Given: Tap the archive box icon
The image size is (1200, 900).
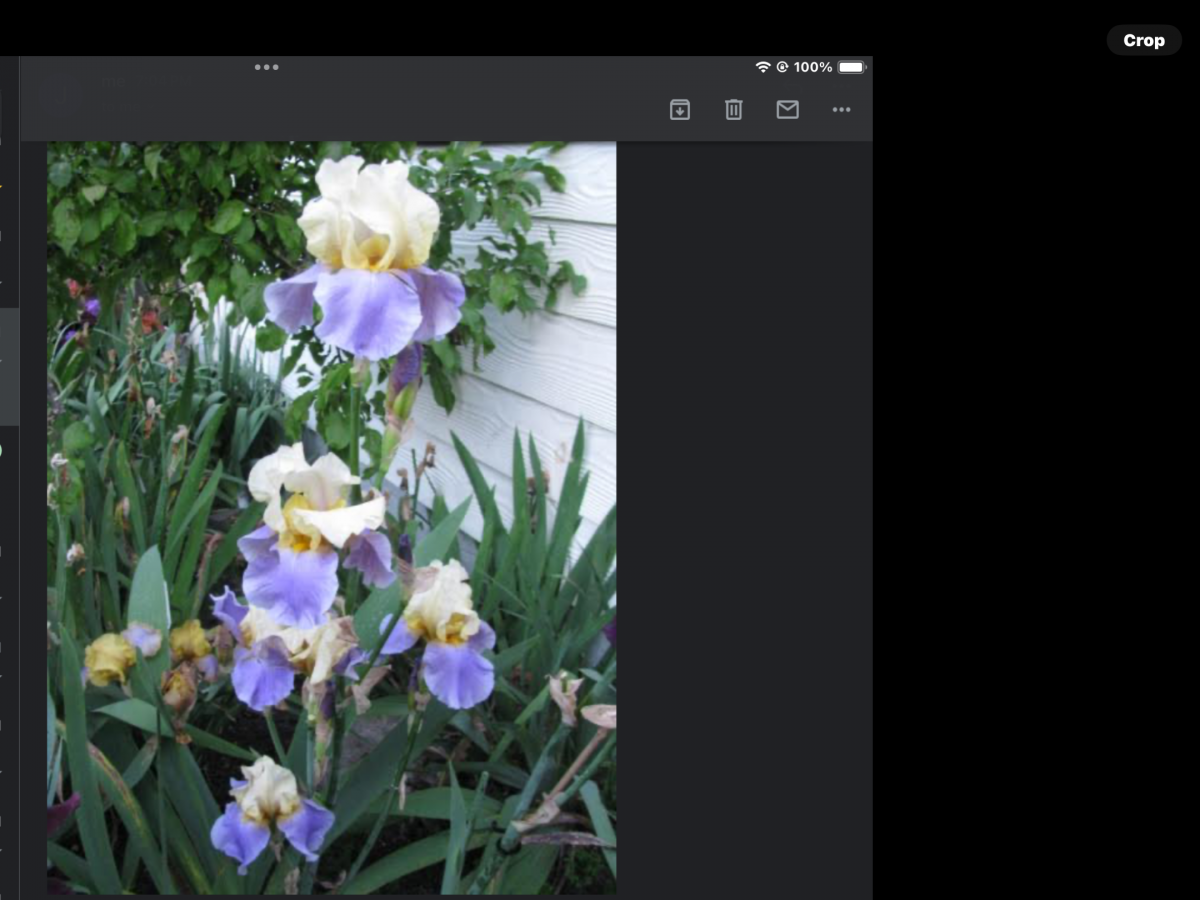Looking at the screenshot, I should coord(680,110).
